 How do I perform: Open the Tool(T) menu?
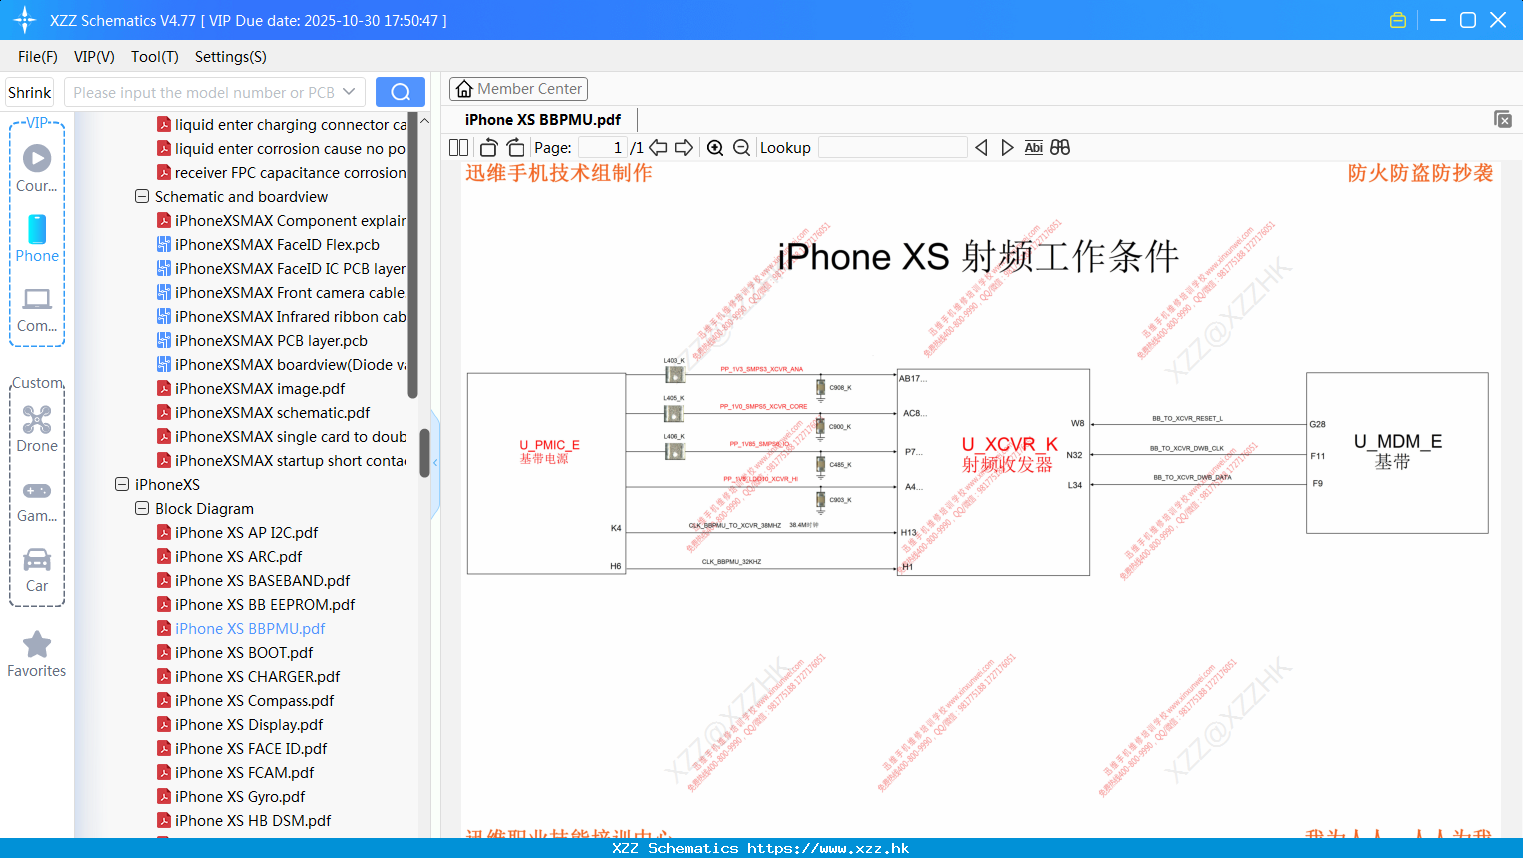pos(155,57)
